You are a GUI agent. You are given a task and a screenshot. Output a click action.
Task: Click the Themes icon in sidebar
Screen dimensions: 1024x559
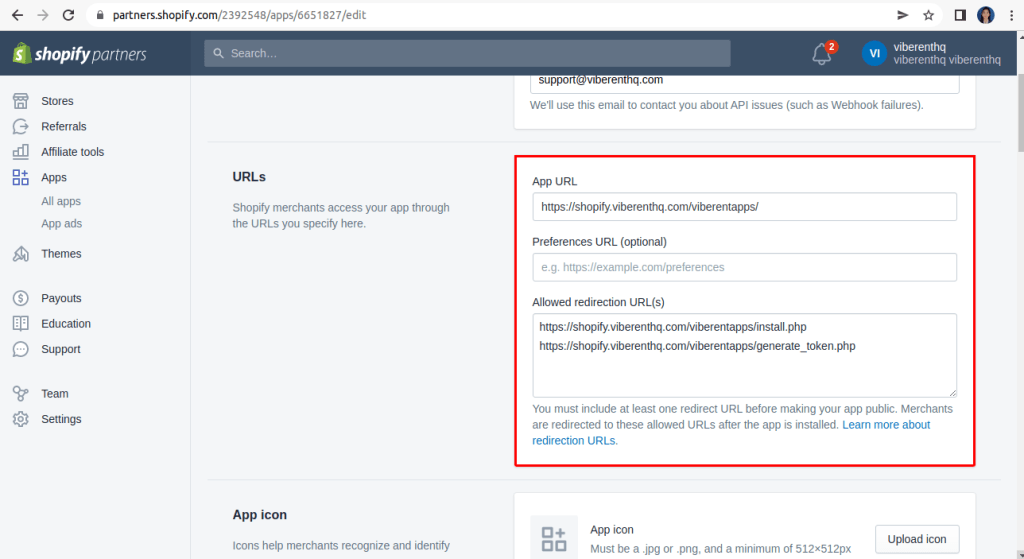[21, 254]
